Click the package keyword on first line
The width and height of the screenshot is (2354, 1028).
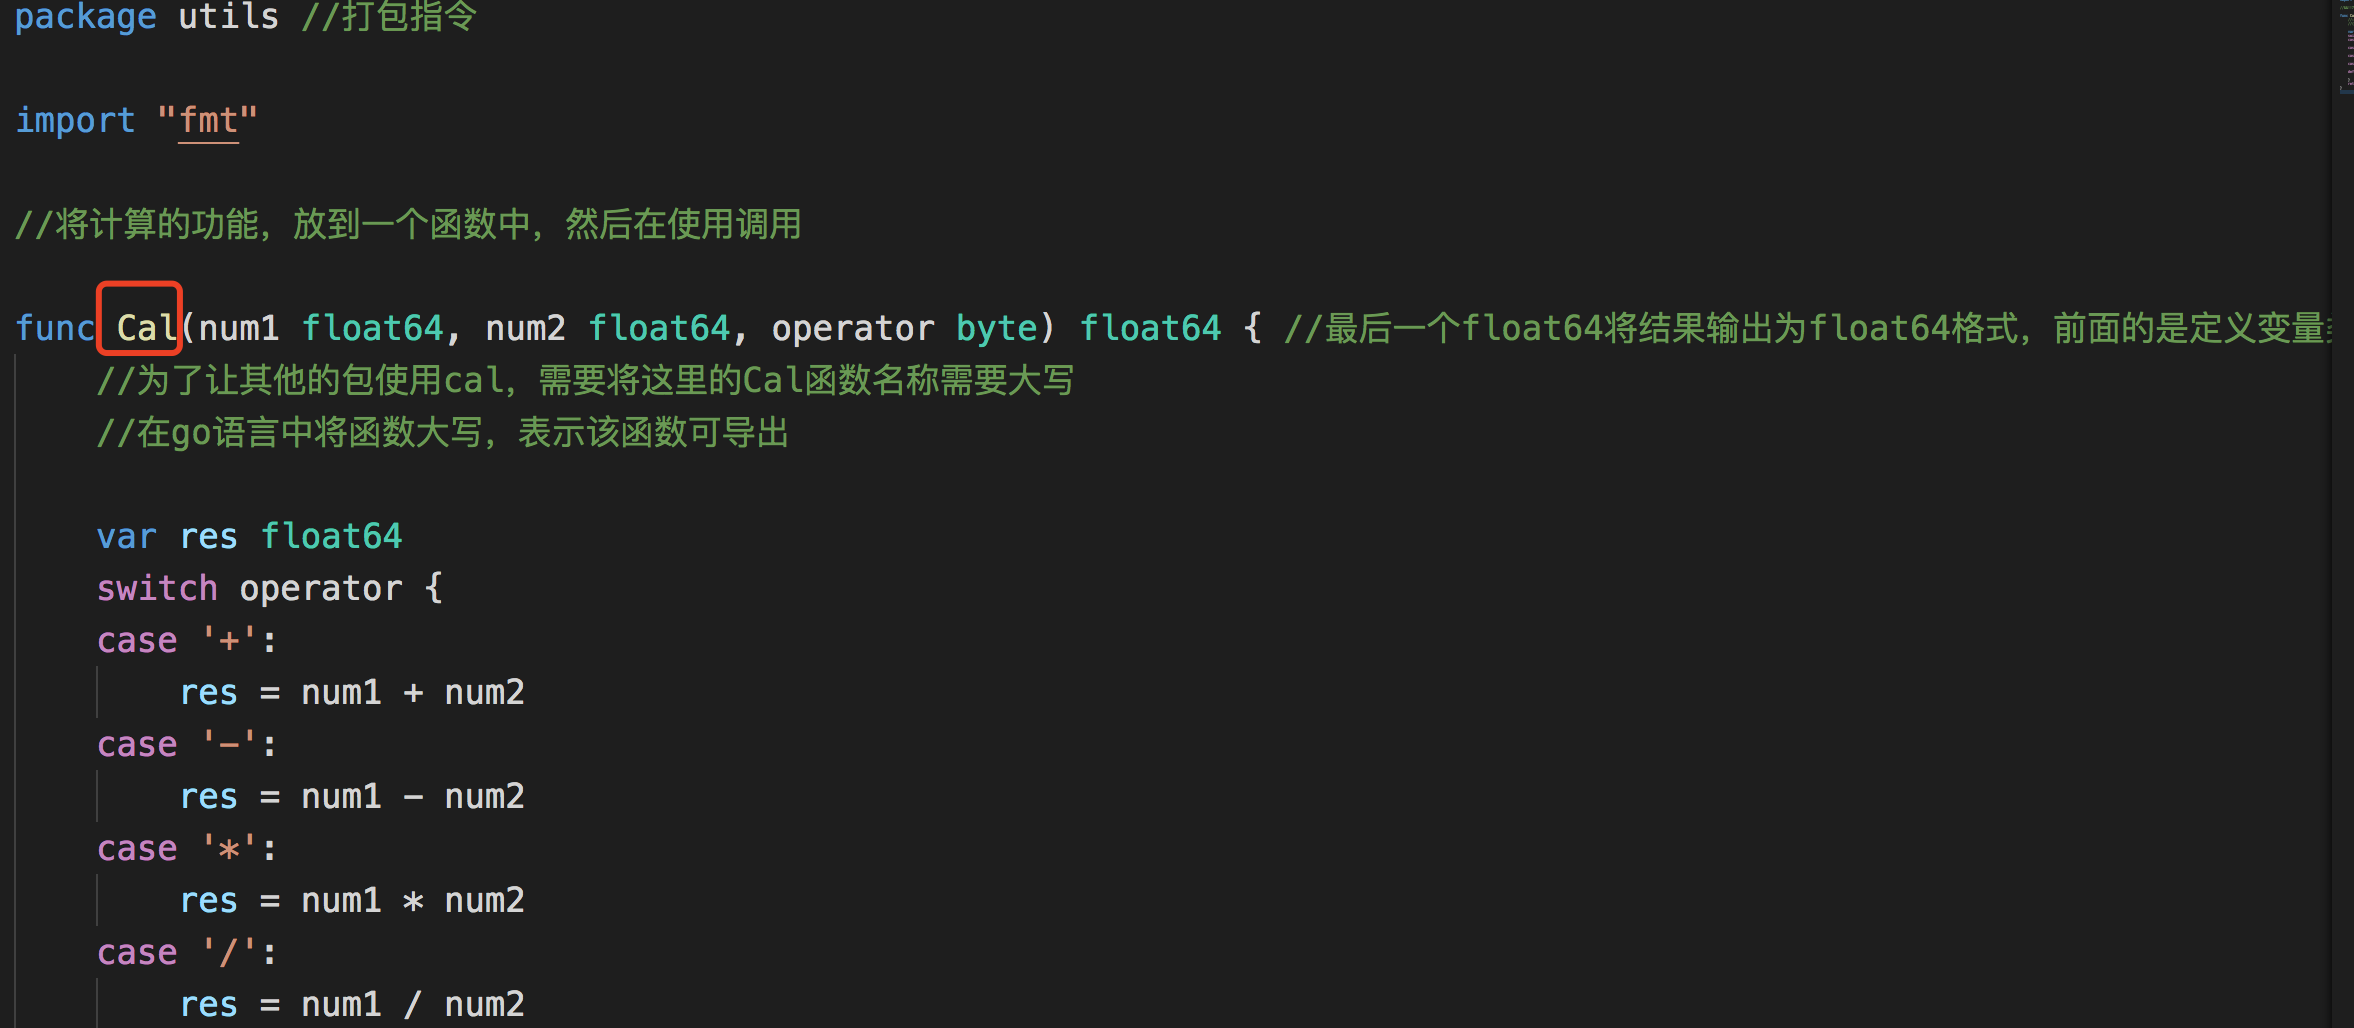tap(86, 17)
